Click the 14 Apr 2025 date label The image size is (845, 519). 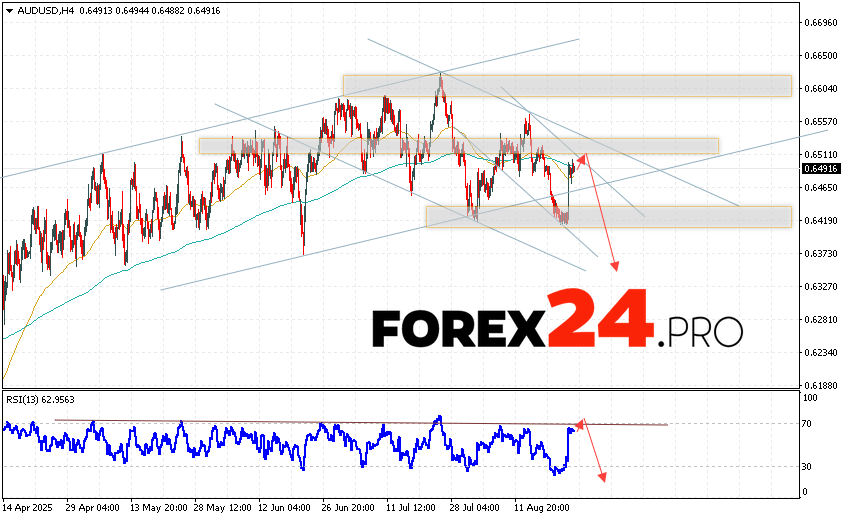pos(28,507)
